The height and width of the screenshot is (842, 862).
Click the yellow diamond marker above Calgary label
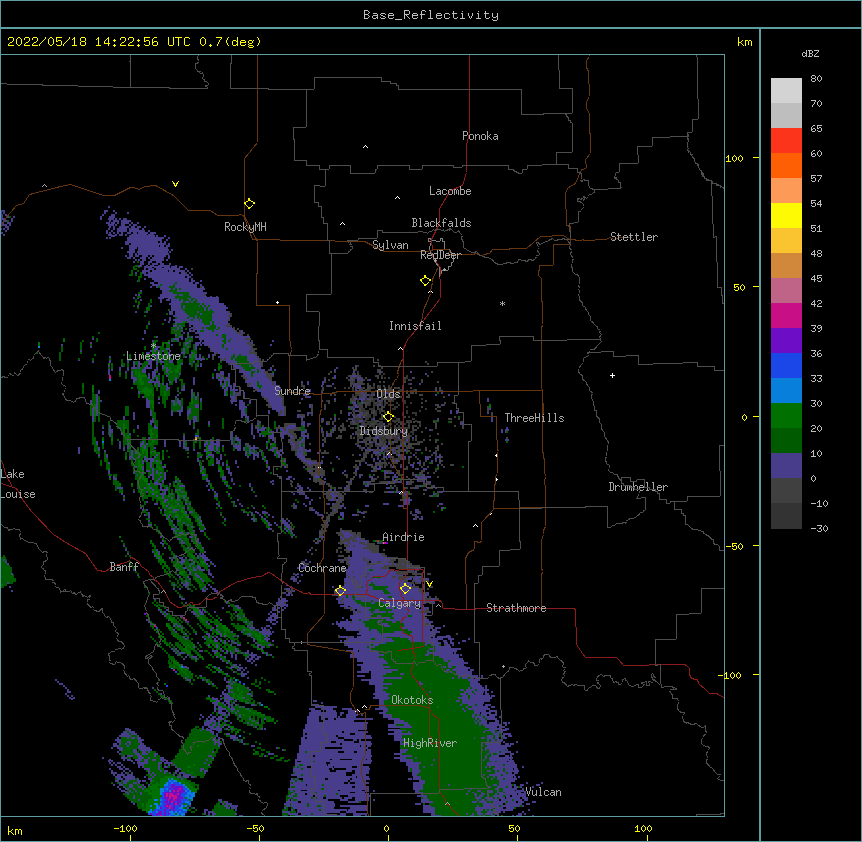pos(405,589)
